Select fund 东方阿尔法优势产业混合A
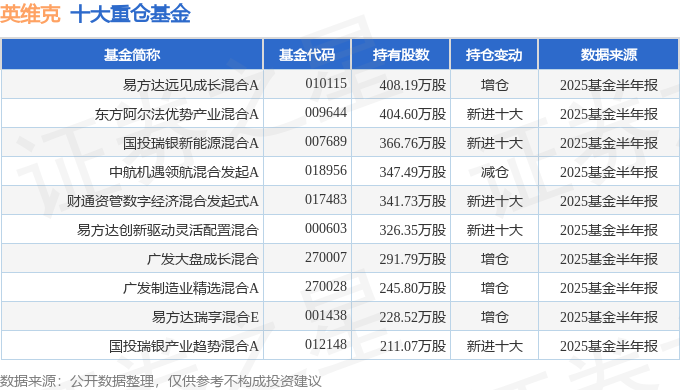The width and height of the screenshot is (680, 390). tap(177, 114)
